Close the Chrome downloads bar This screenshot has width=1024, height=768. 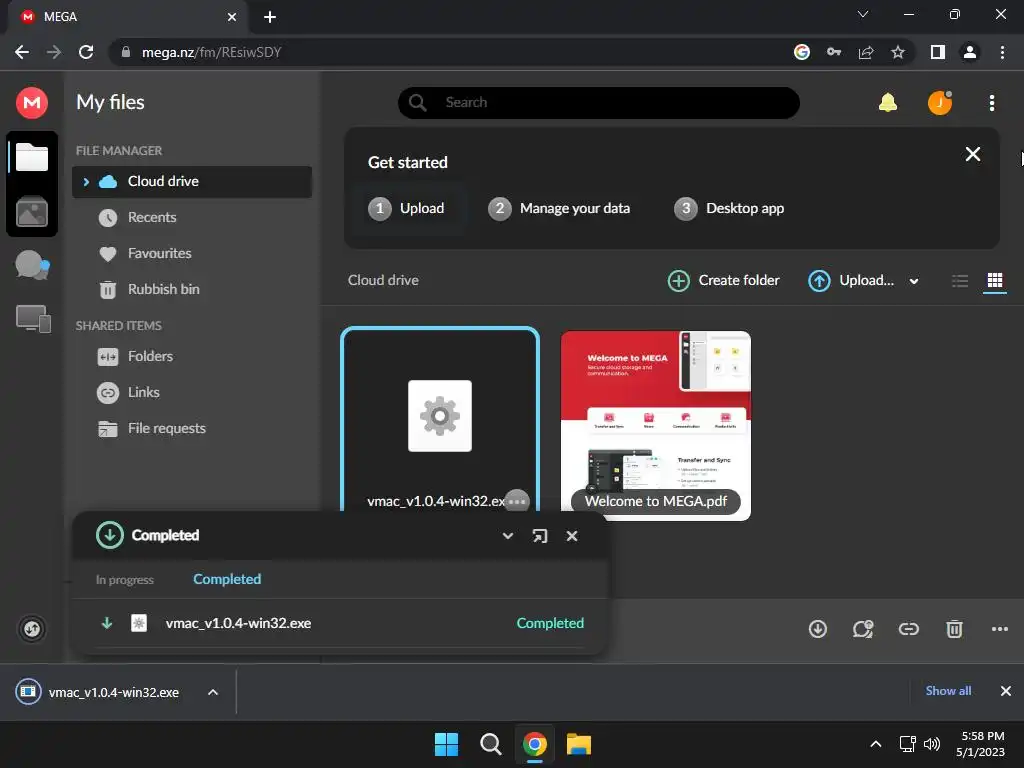pos(1006,691)
